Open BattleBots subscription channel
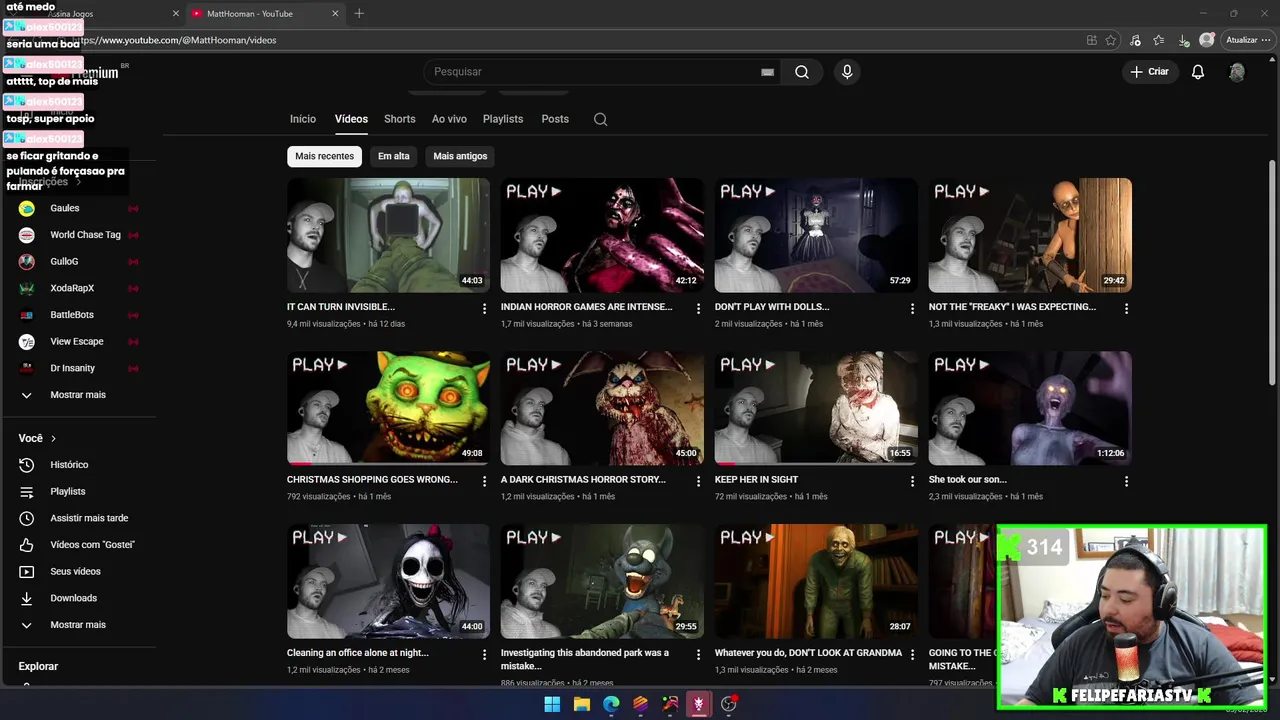1280x720 pixels. coord(78,315)
